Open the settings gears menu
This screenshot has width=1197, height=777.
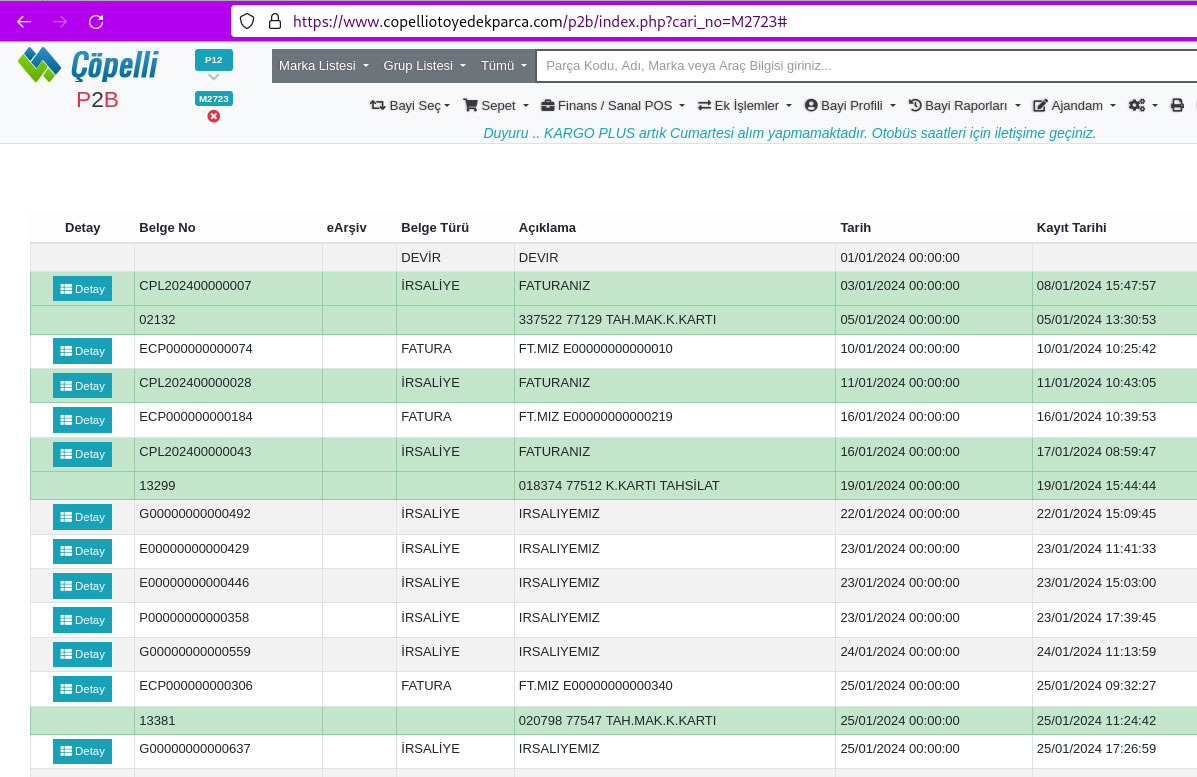pos(1142,105)
